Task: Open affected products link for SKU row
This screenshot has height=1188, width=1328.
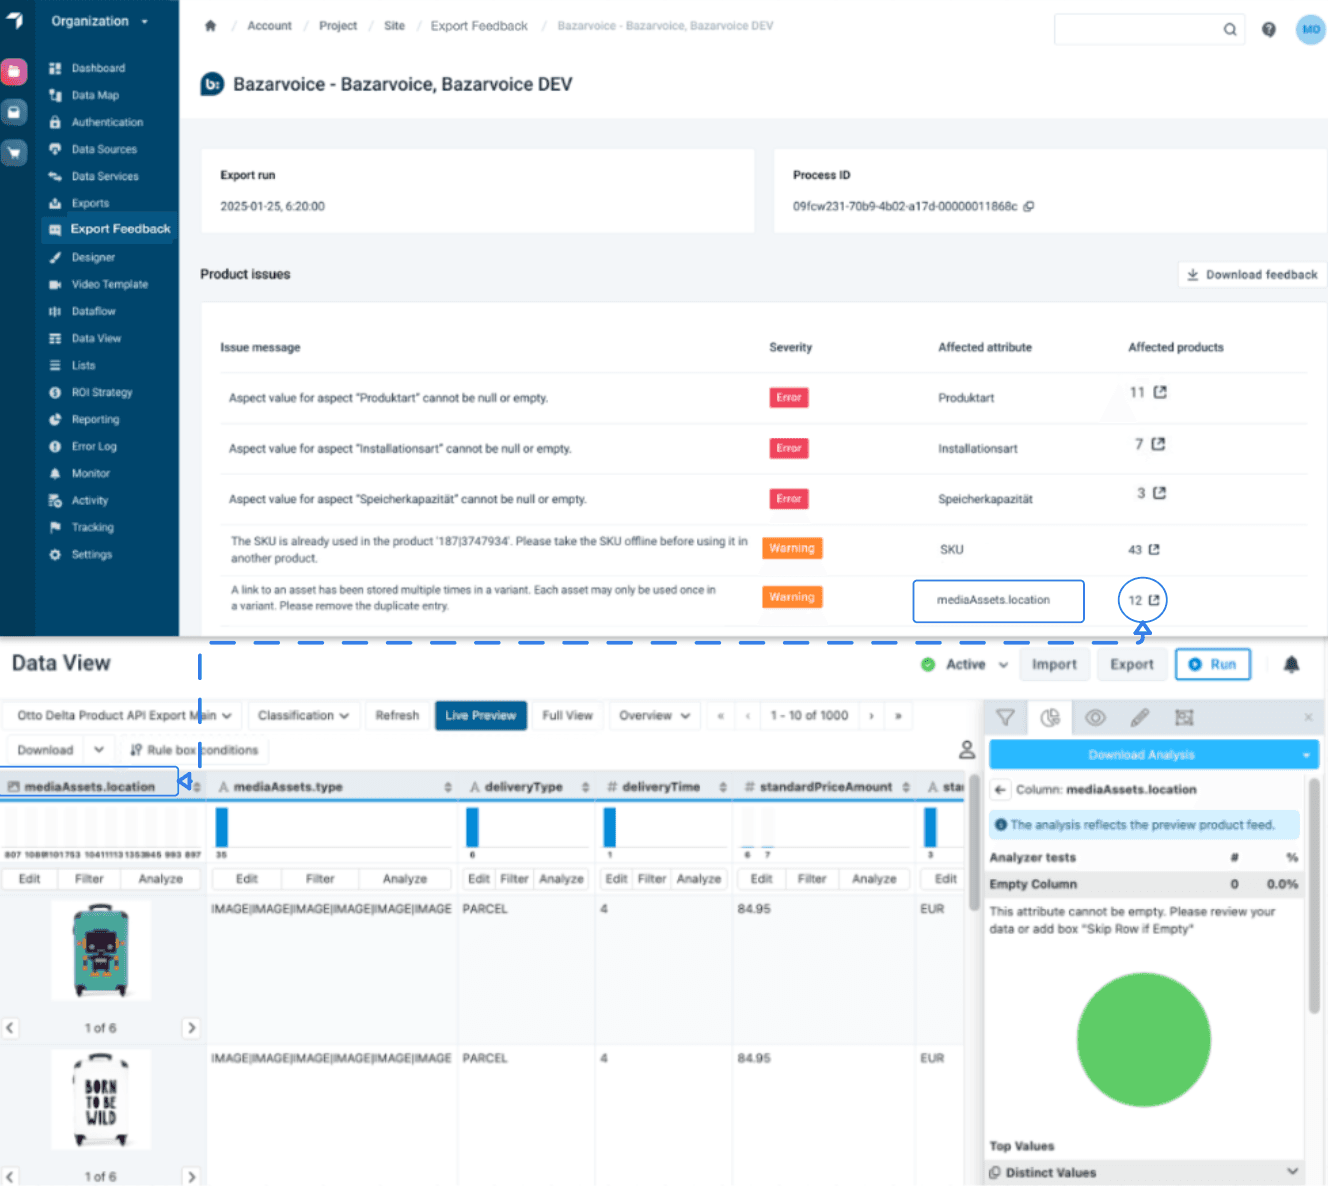Action: point(1154,549)
